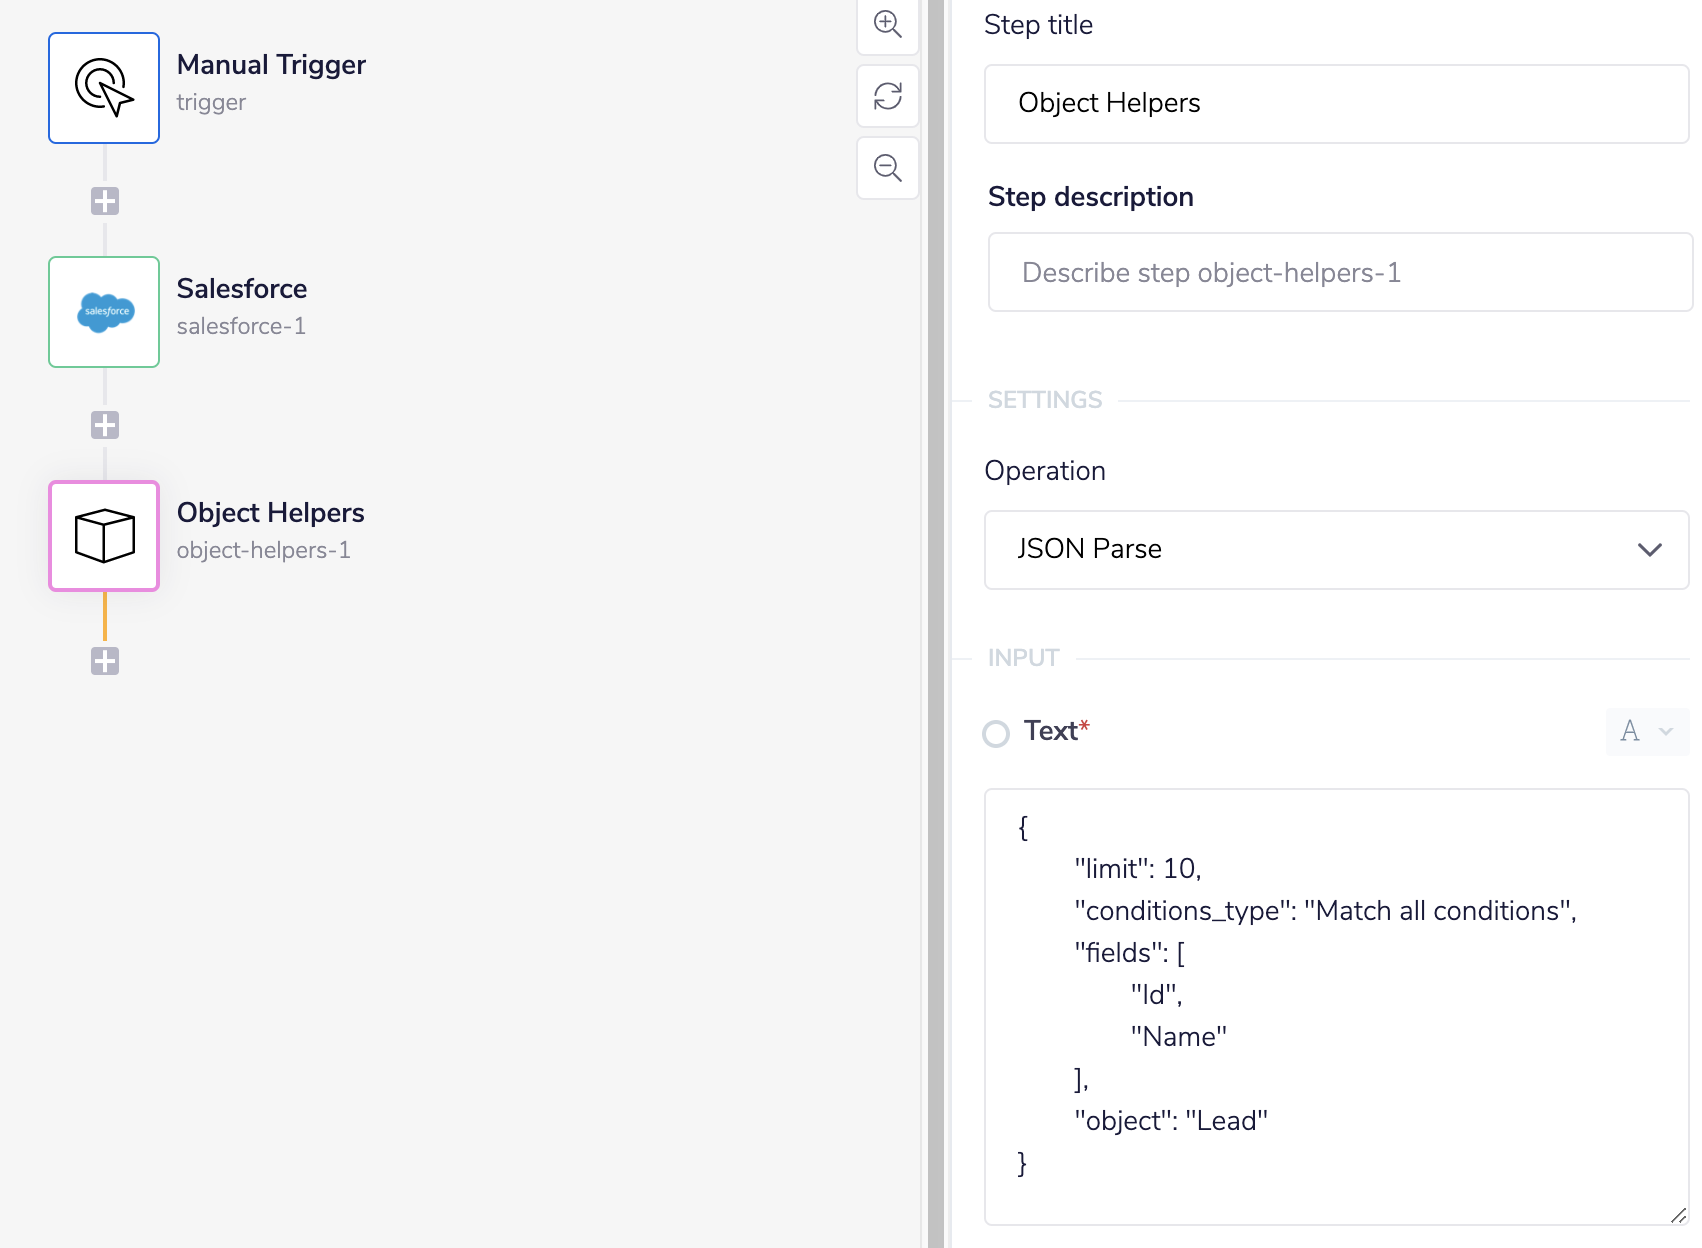Image resolution: width=1702 pixels, height=1248 pixels.
Task: Refresh the workflow view
Action: [x=886, y=96]
